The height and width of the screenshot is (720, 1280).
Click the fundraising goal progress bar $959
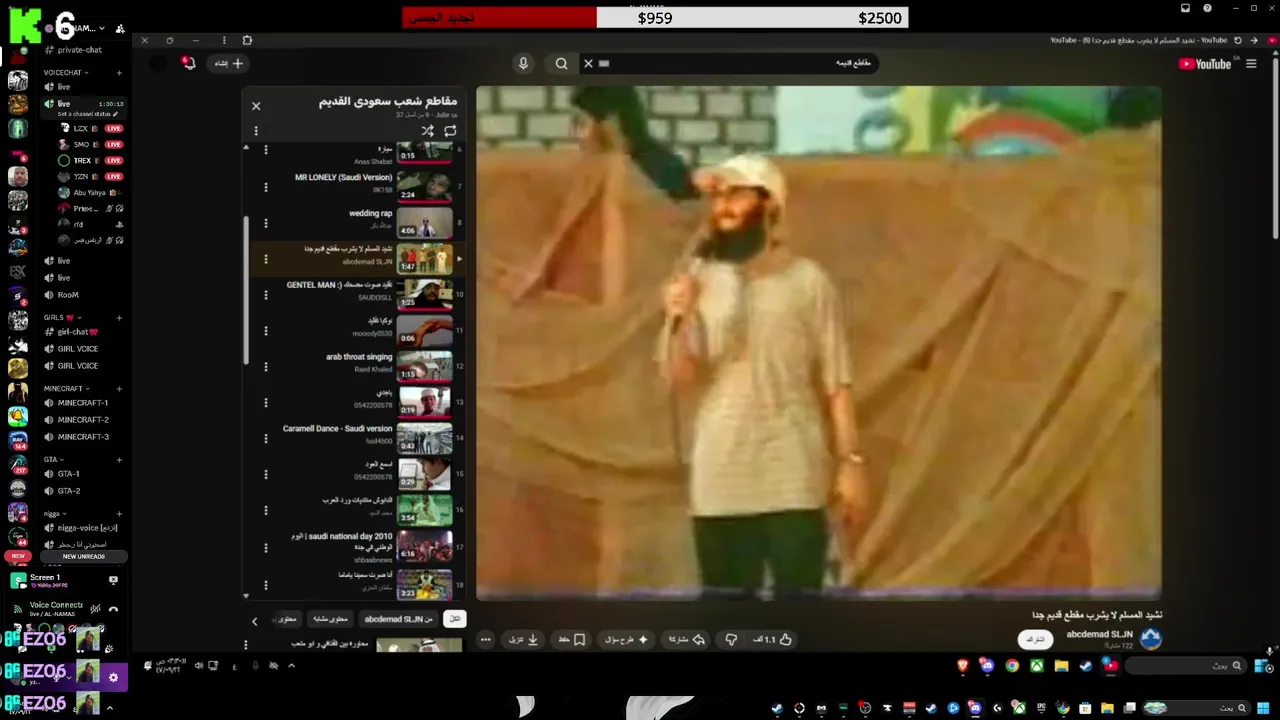tap(655, 18)
